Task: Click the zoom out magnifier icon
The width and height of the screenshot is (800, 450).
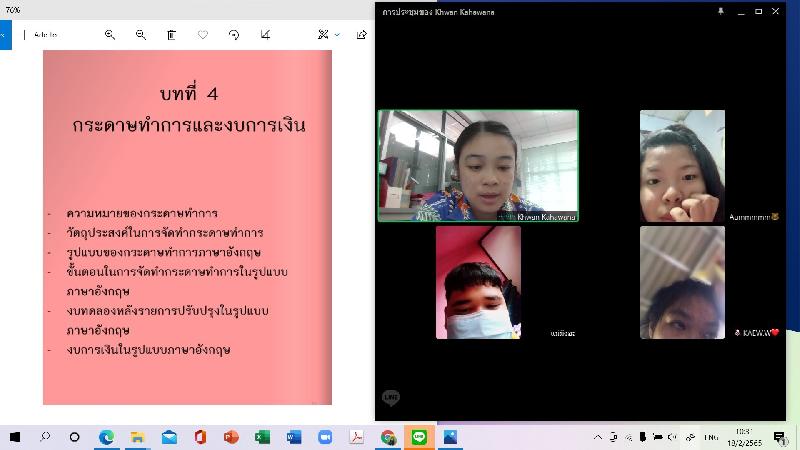Action: pyautogui.click(x=141, y=34)
